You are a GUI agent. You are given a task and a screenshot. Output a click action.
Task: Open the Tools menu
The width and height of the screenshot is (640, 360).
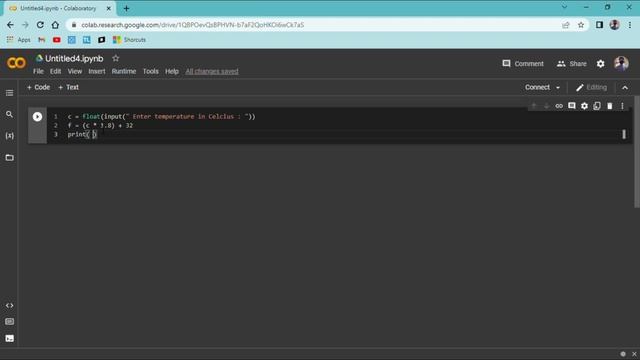click(150, 71)
